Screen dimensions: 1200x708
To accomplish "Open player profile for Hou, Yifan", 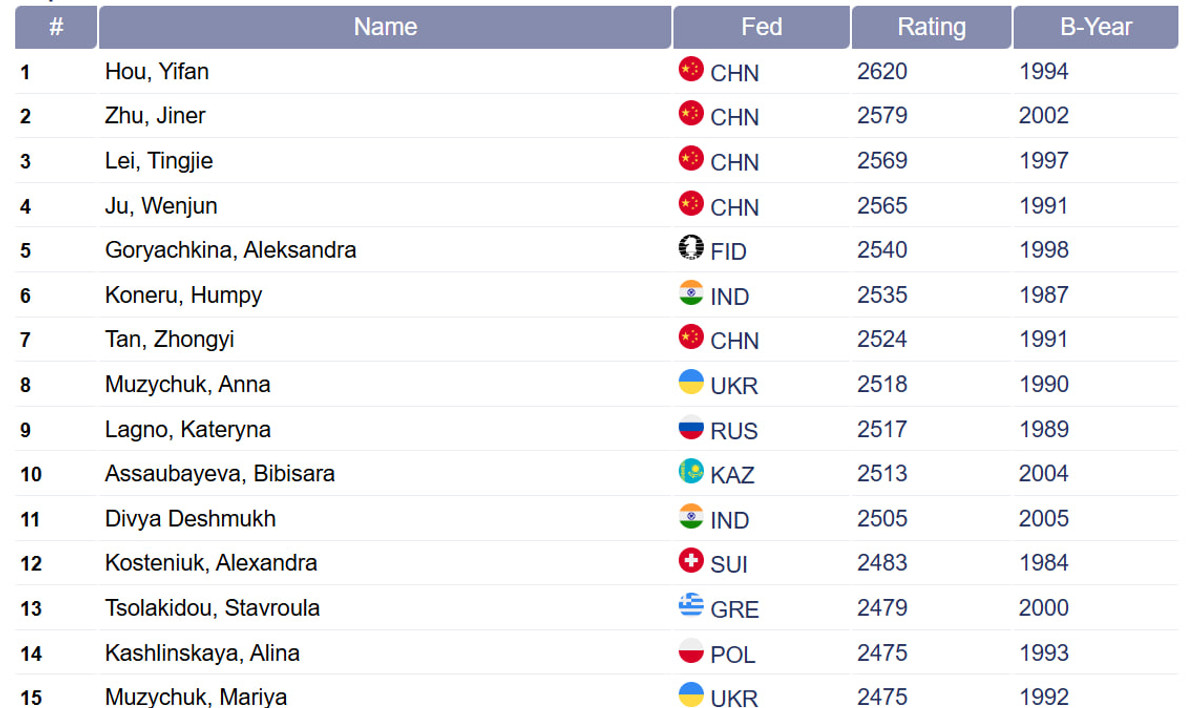I will pyautogui.click(x=157, y=72).
